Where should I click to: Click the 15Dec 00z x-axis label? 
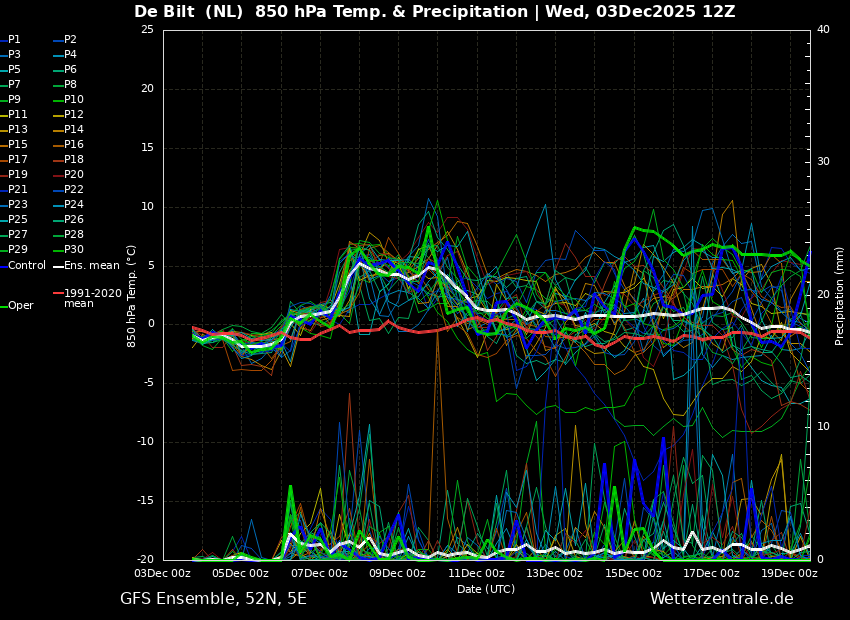point(633,574)
